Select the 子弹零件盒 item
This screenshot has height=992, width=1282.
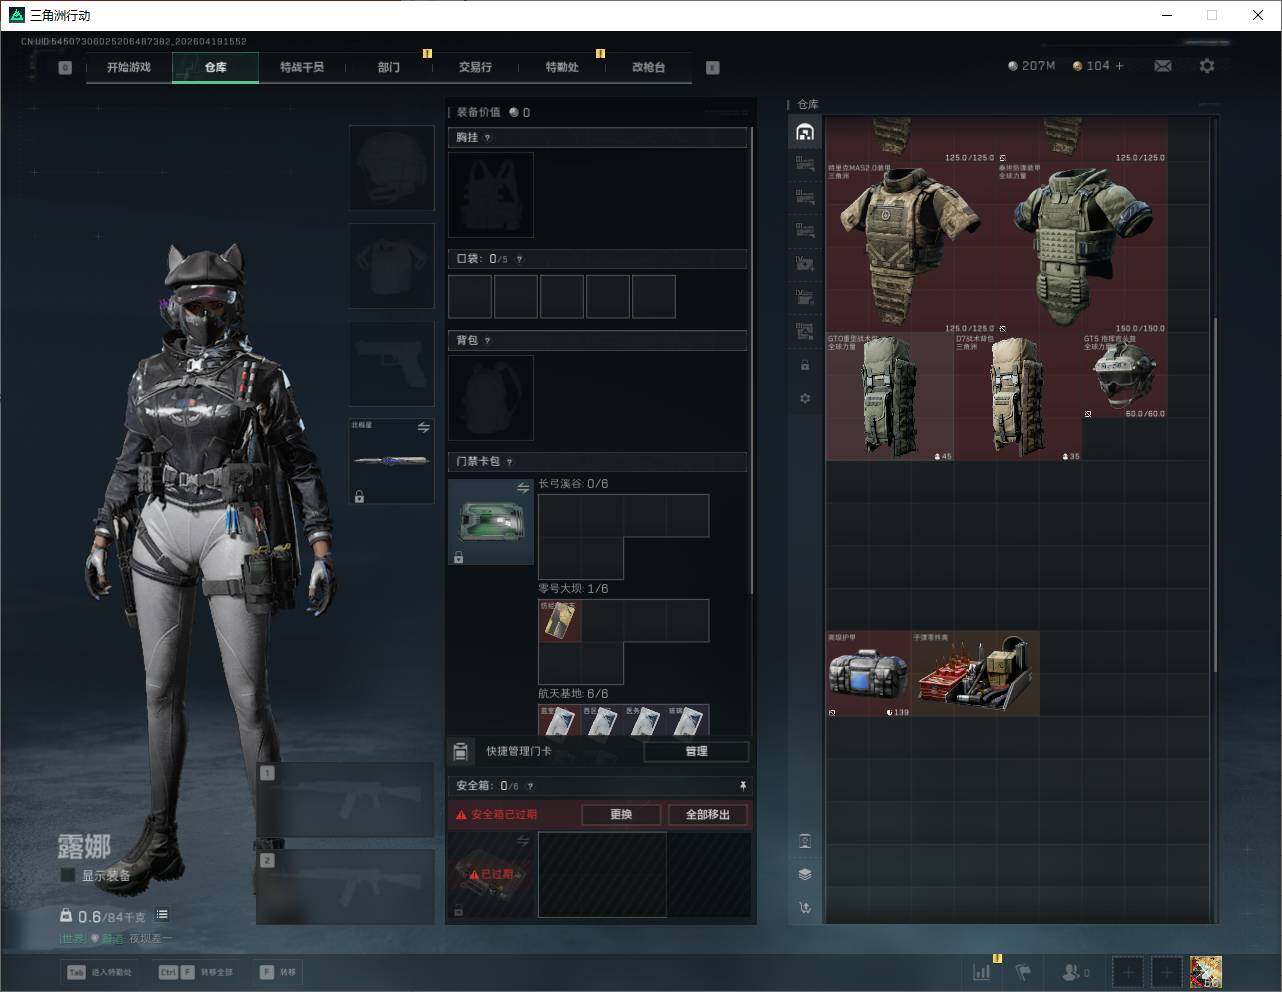pyautogui.click(x=975, y=673)
